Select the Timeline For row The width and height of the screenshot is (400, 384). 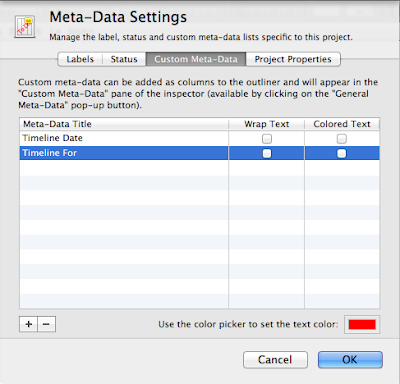click(199, 153)
